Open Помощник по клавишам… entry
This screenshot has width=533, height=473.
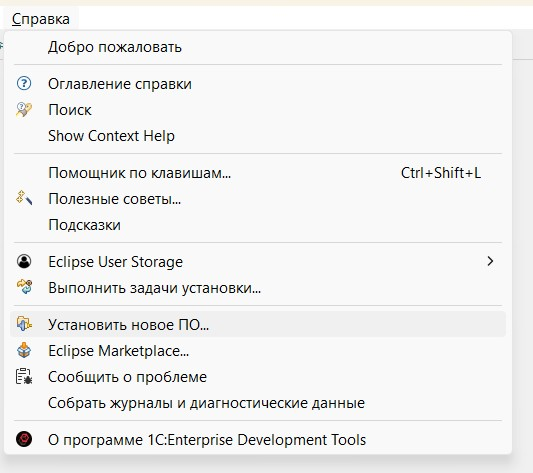point(258,173)
